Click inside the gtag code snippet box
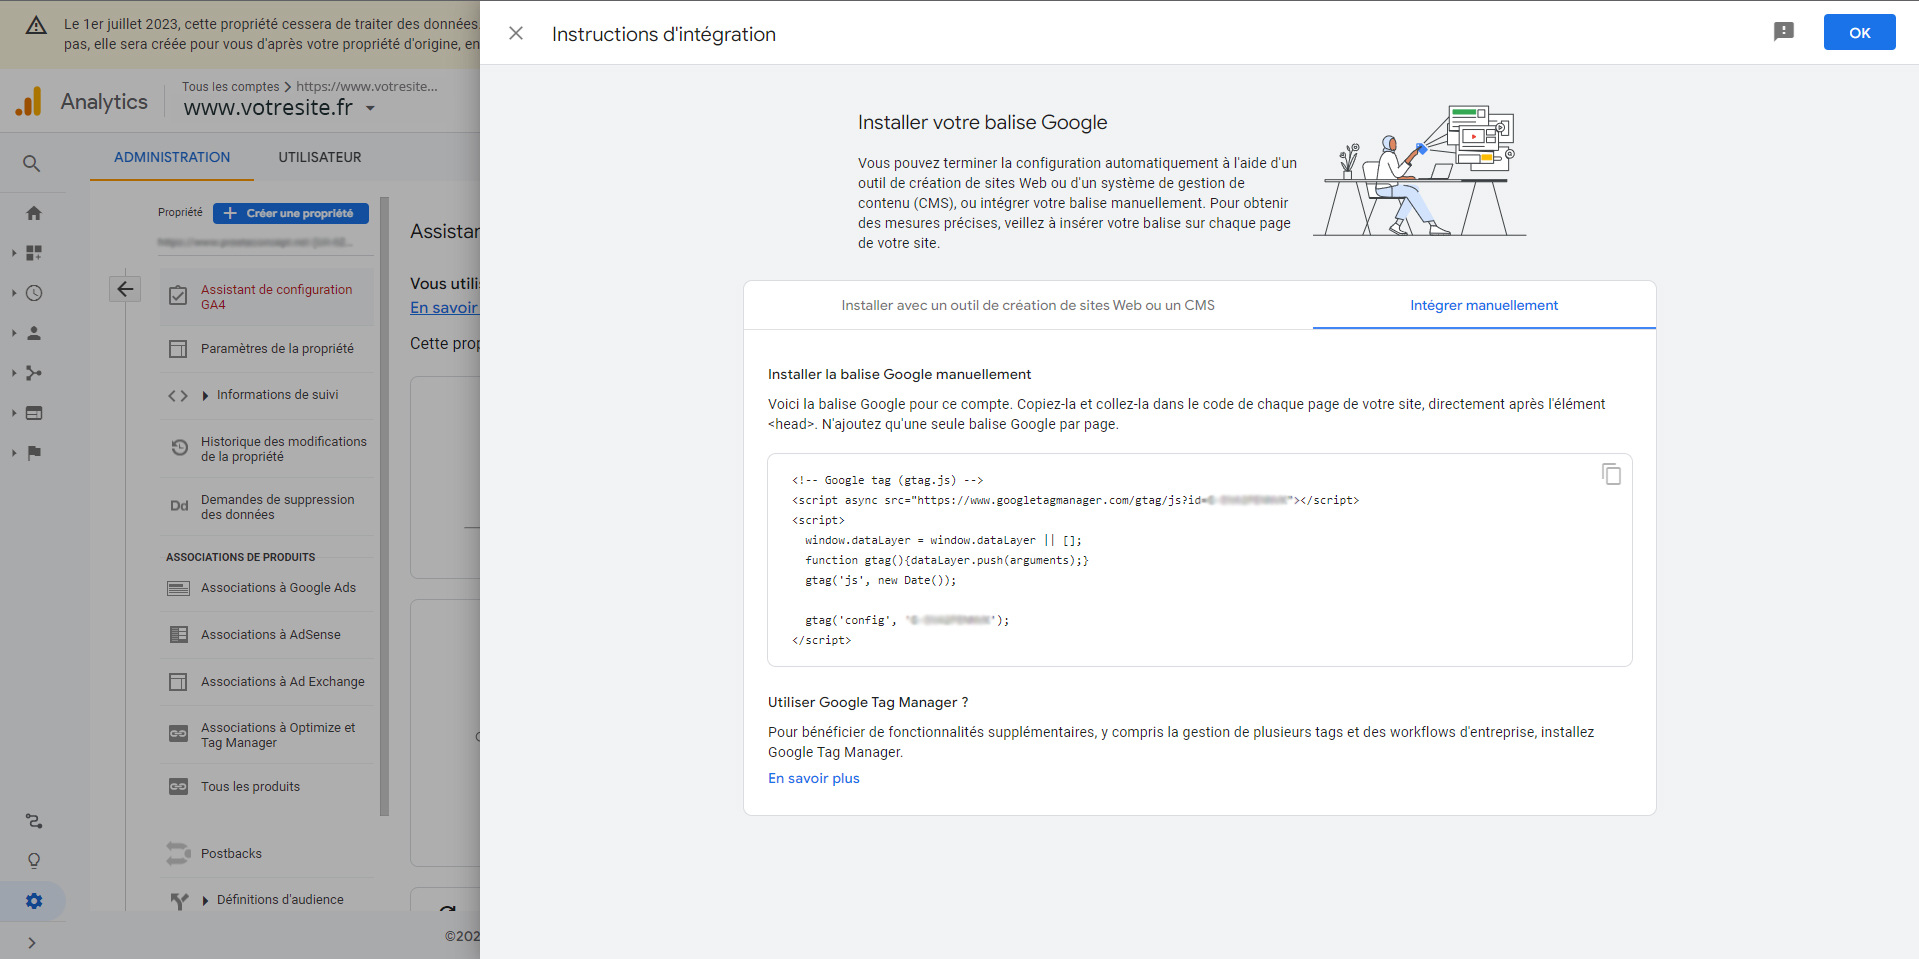 click(x=1199, y=560)
